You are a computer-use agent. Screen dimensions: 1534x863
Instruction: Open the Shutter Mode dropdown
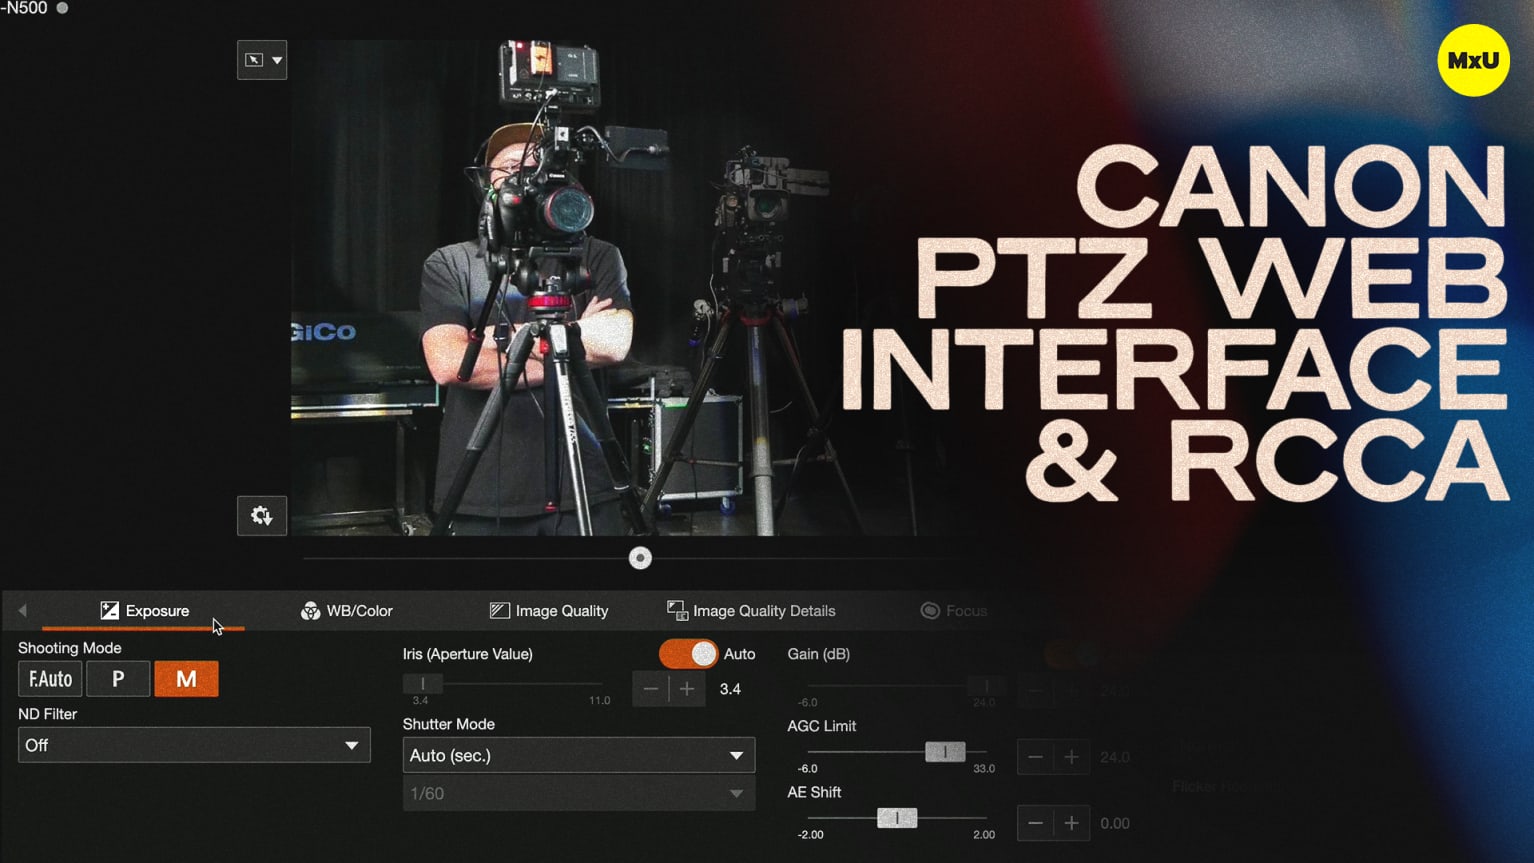(x=578, y=755)
